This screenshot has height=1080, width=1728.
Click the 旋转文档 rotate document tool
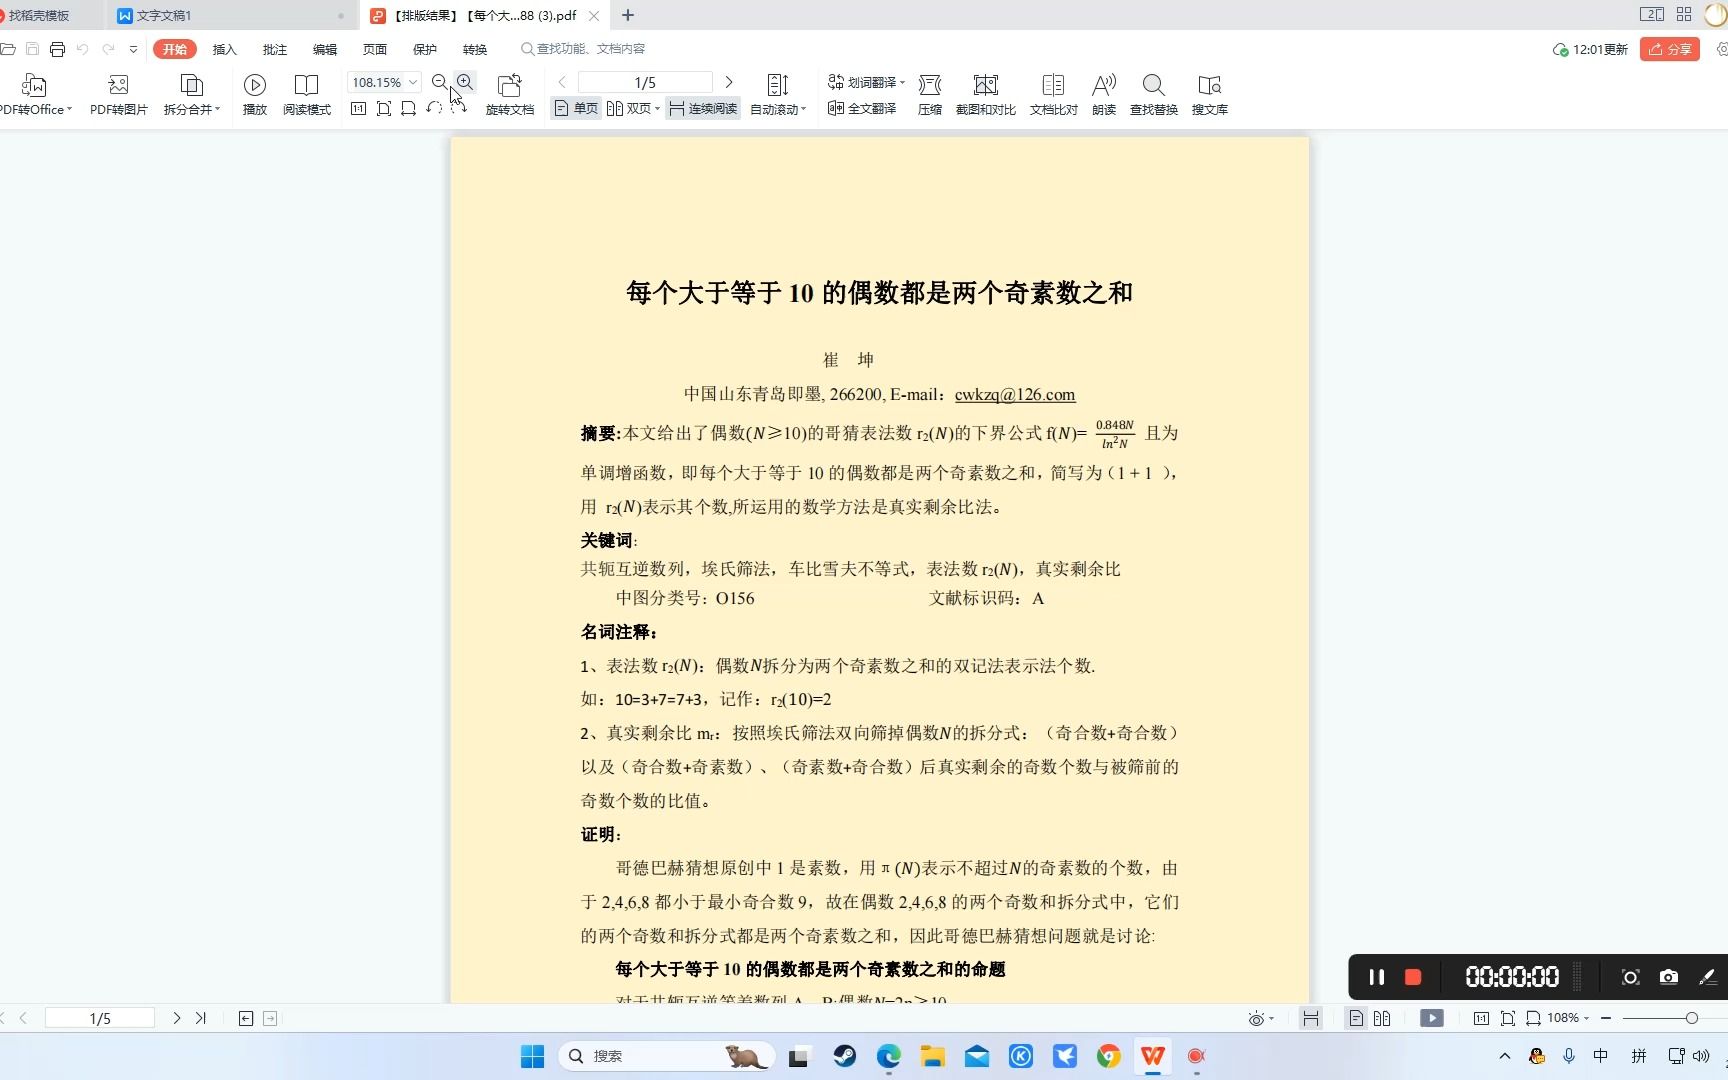(510, 95)
